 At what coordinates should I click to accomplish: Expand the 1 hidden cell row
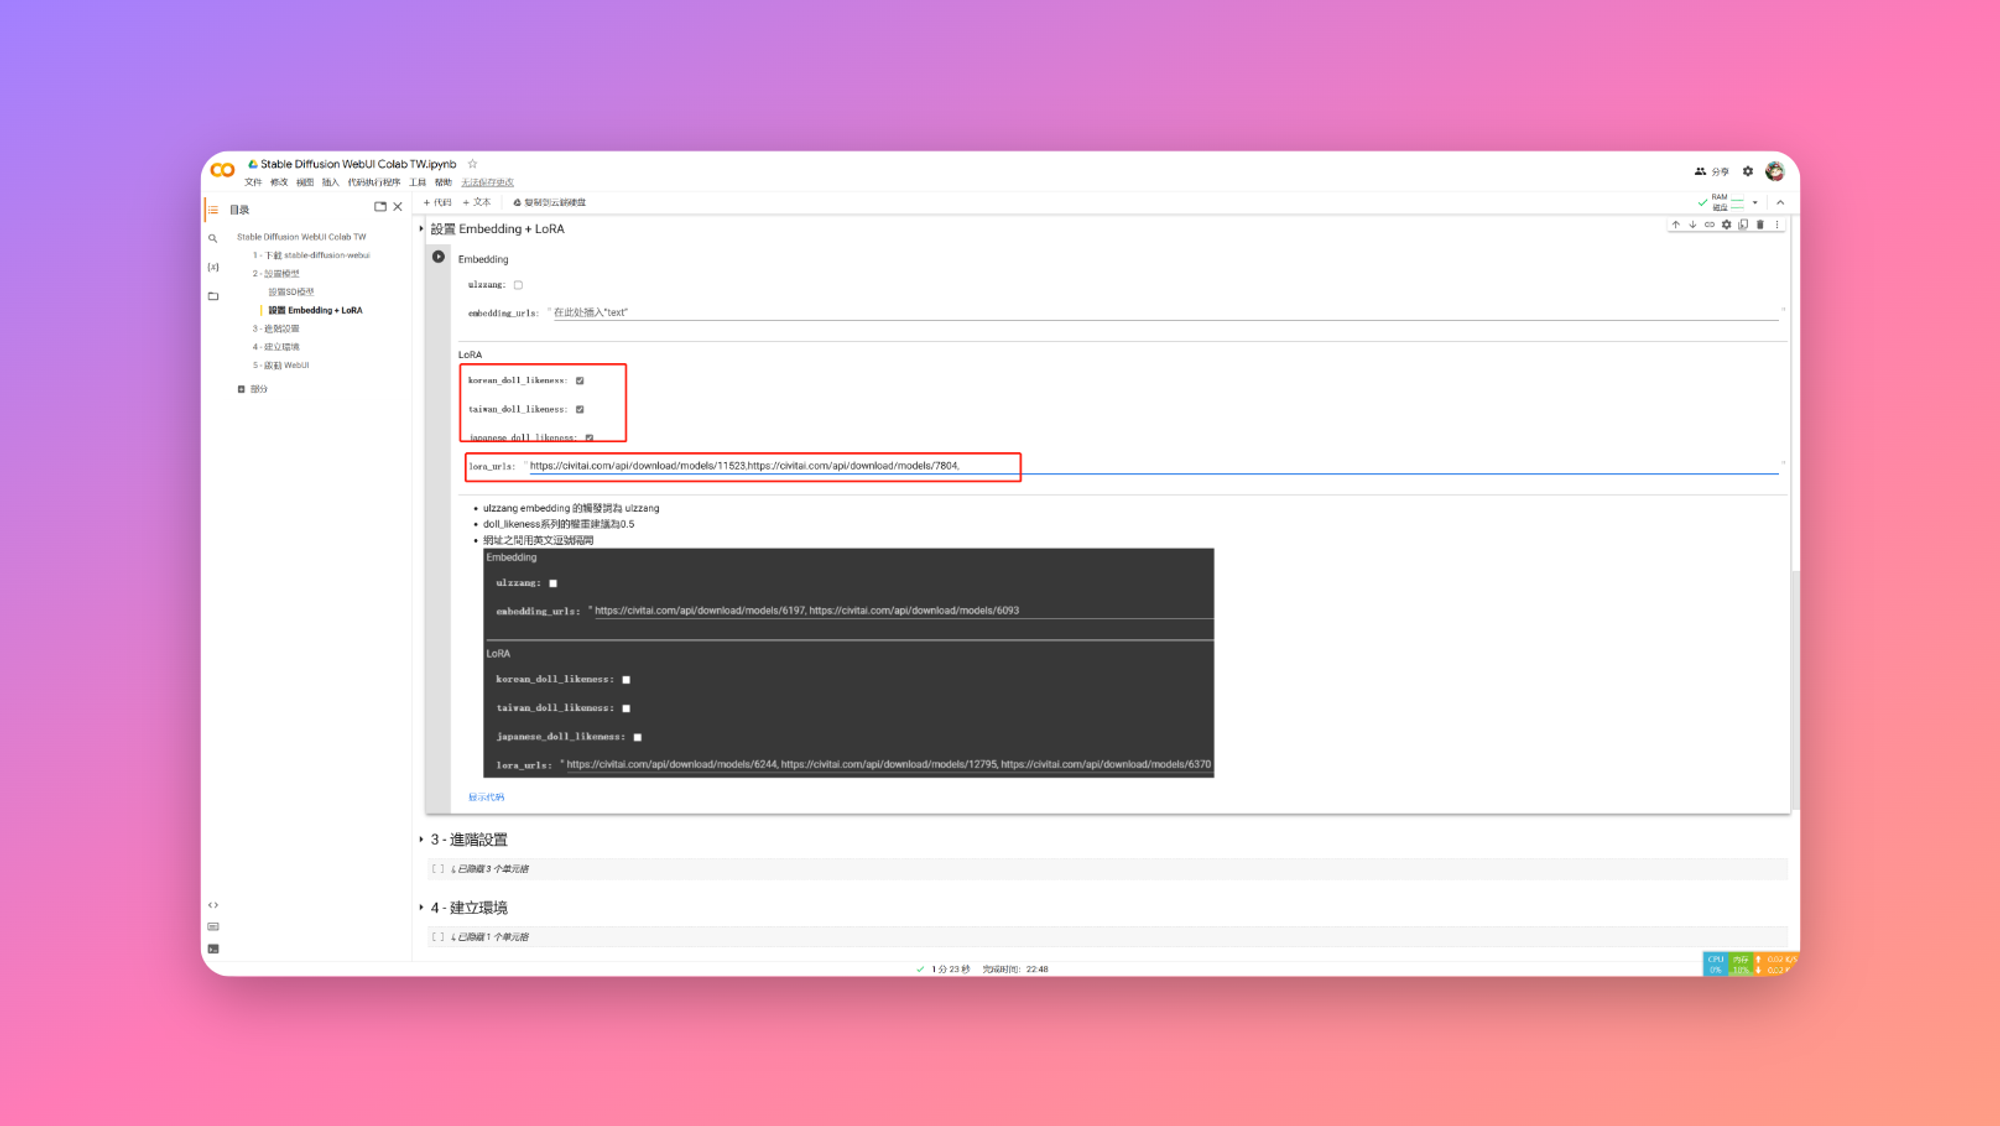[1107, 937]
